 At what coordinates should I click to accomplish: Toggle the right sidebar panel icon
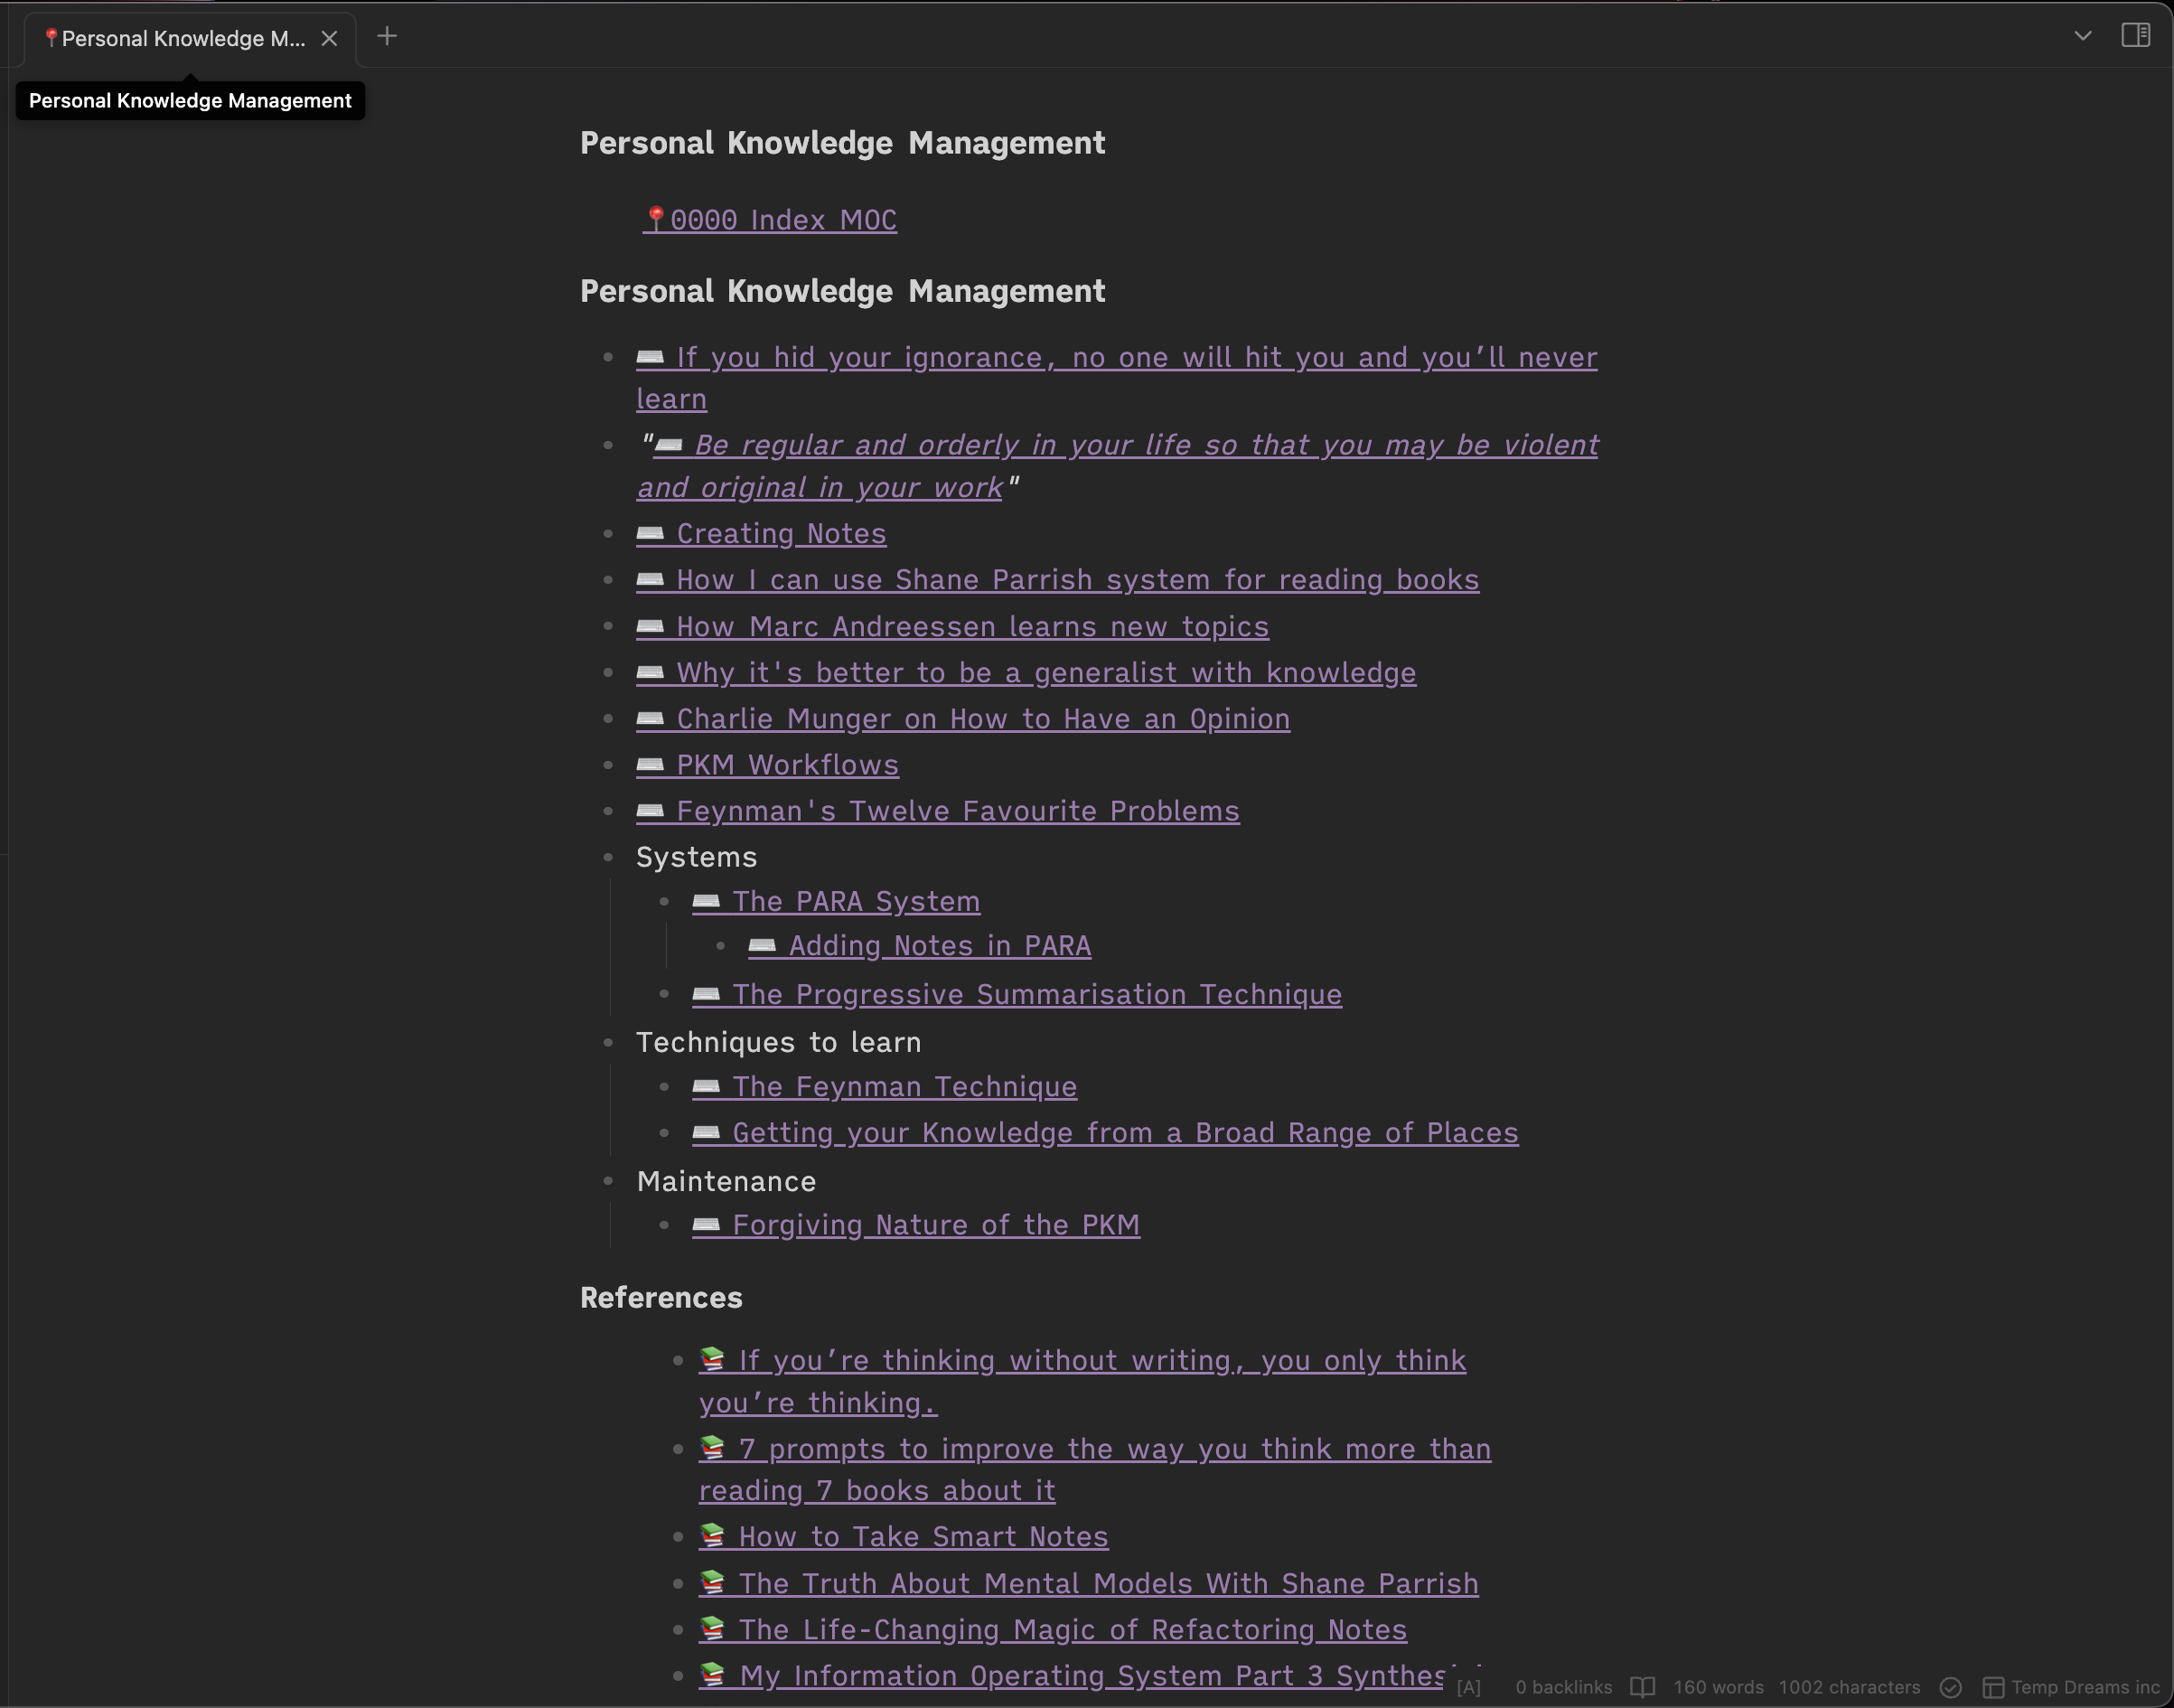coord(2135,36)
